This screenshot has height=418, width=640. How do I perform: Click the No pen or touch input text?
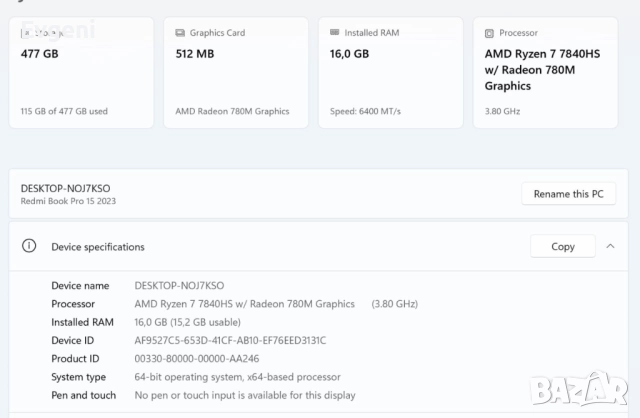[245, 395]
